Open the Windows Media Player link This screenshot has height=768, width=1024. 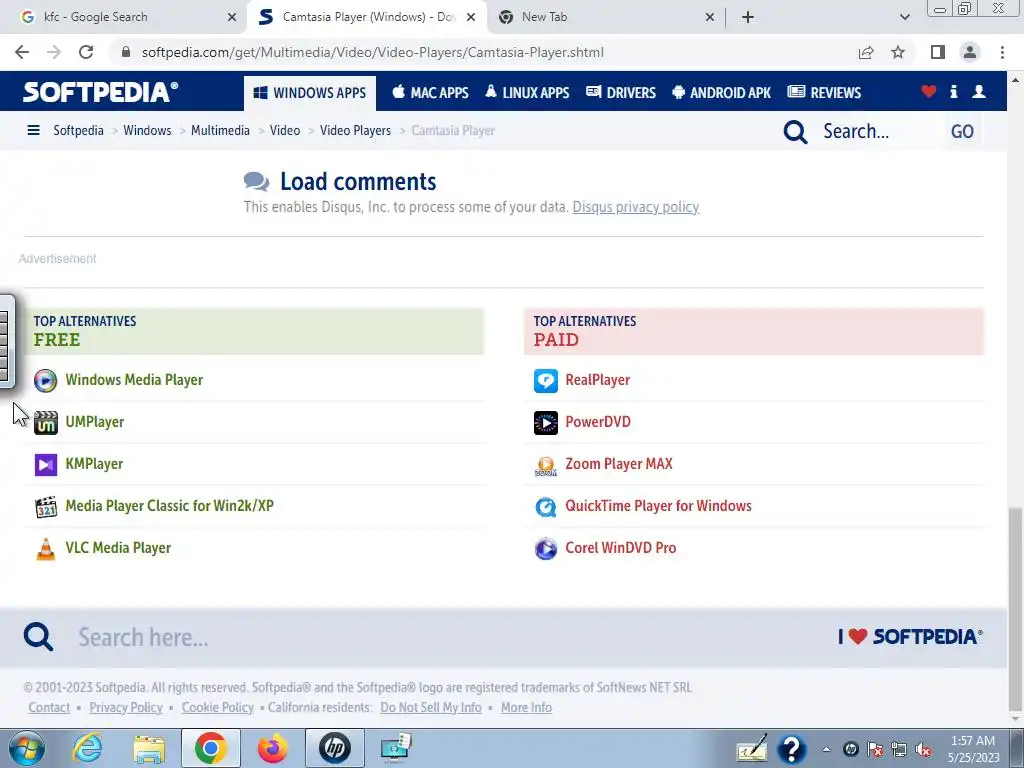coord(134,380)
